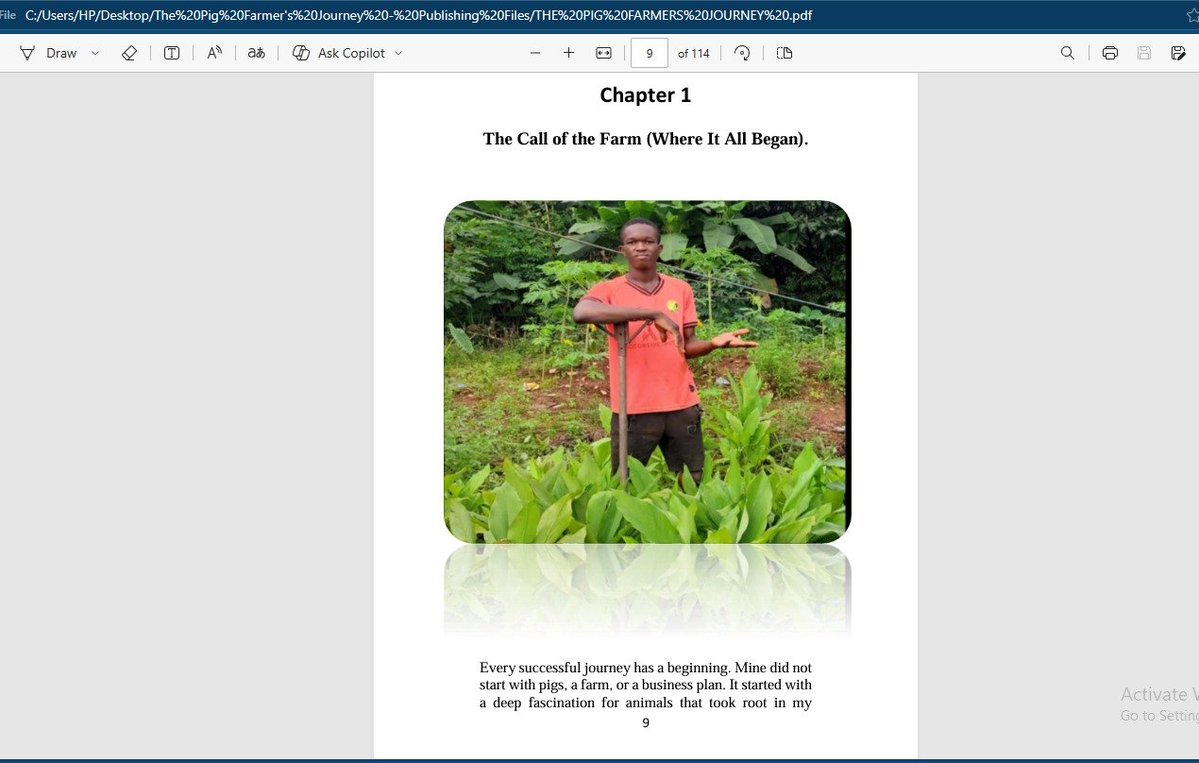The height and width of the screenshot is (763, 1199).
Task: Zoom in with the plus icon
Action: click(x=568, y=53)
